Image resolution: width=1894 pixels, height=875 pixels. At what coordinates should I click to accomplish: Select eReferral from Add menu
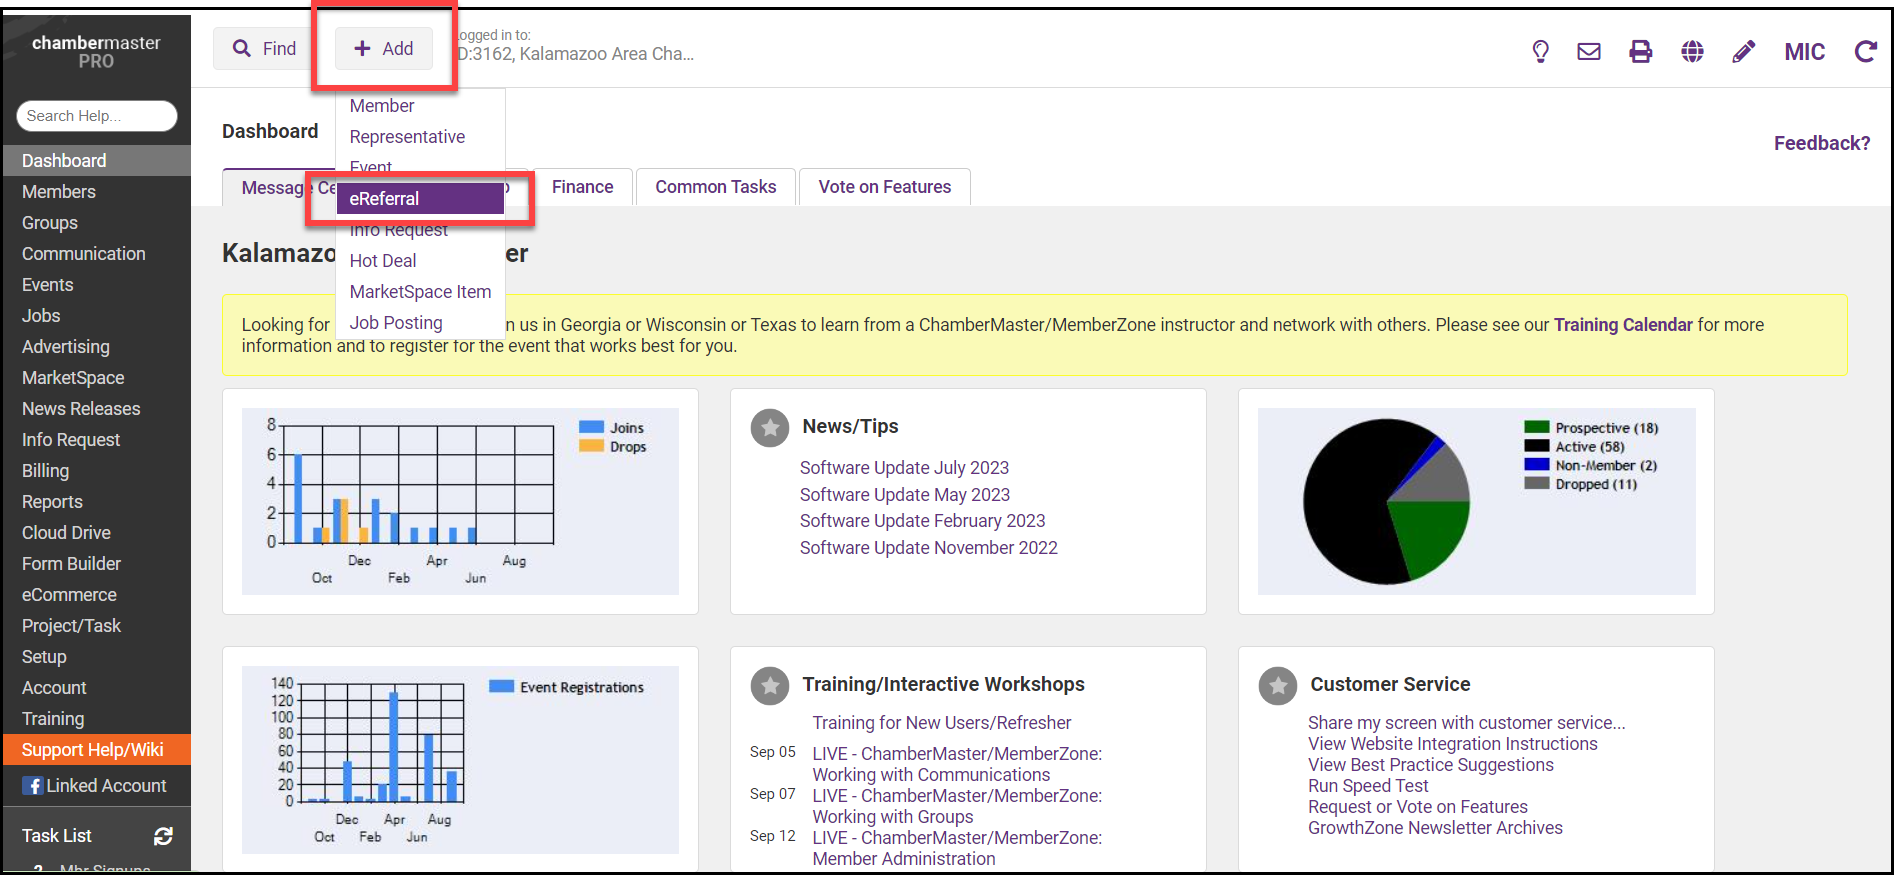pyautogui.click(x=420, y=199)
